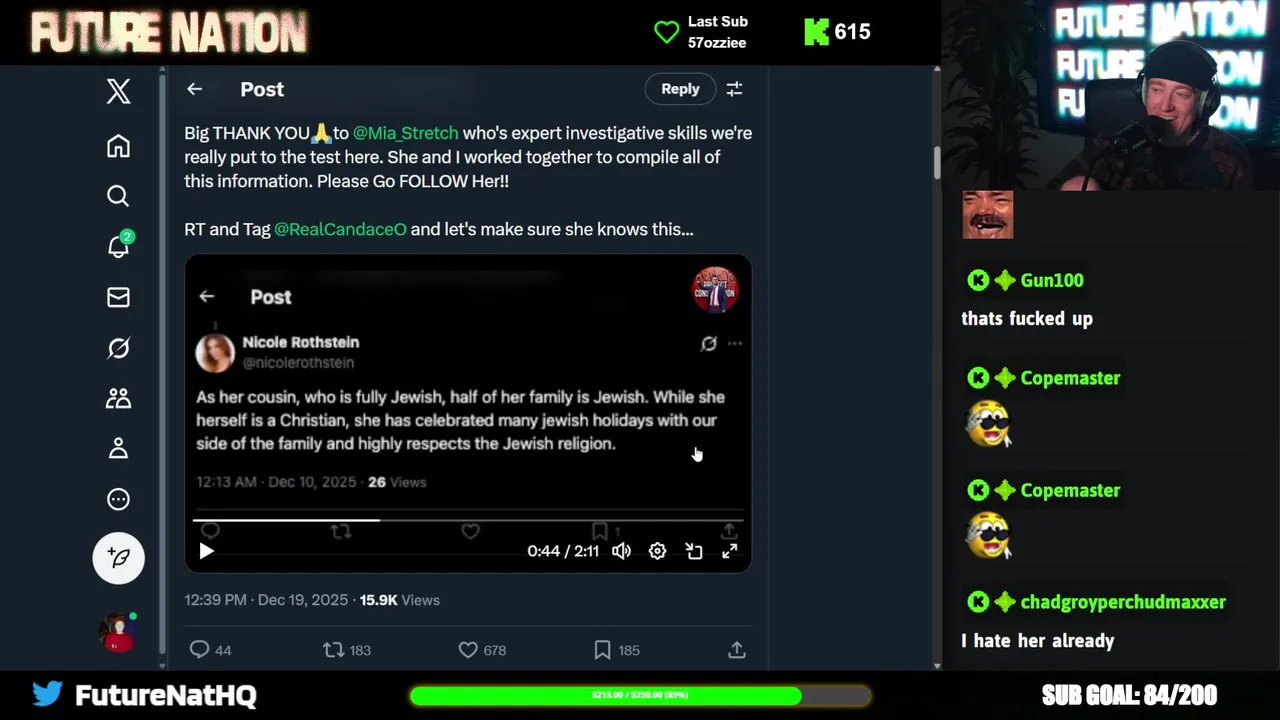This screenshot has width=1280, height=720.
Task: Play the embedded video
Action: [x=206, y=551]
